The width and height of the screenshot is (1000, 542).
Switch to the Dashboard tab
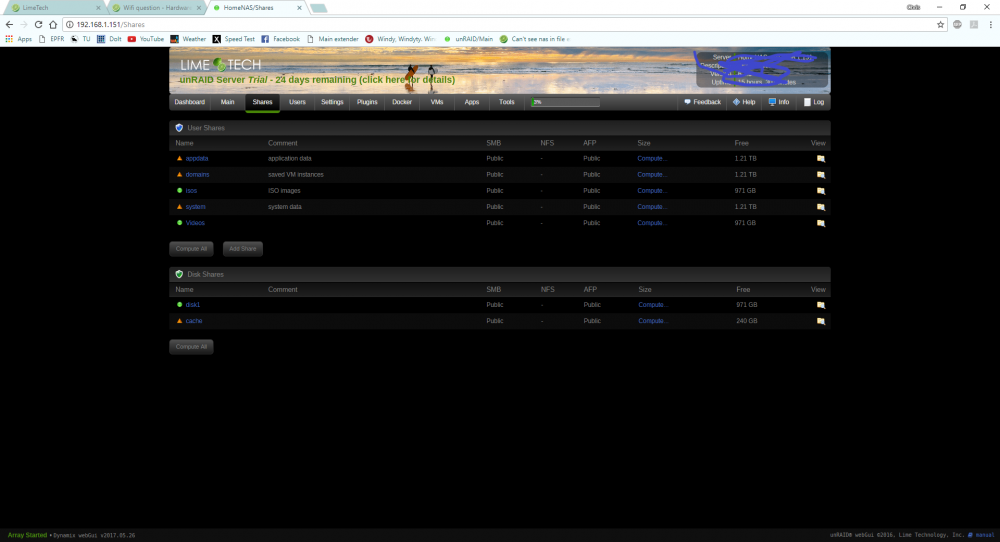[x=189, y=102]
